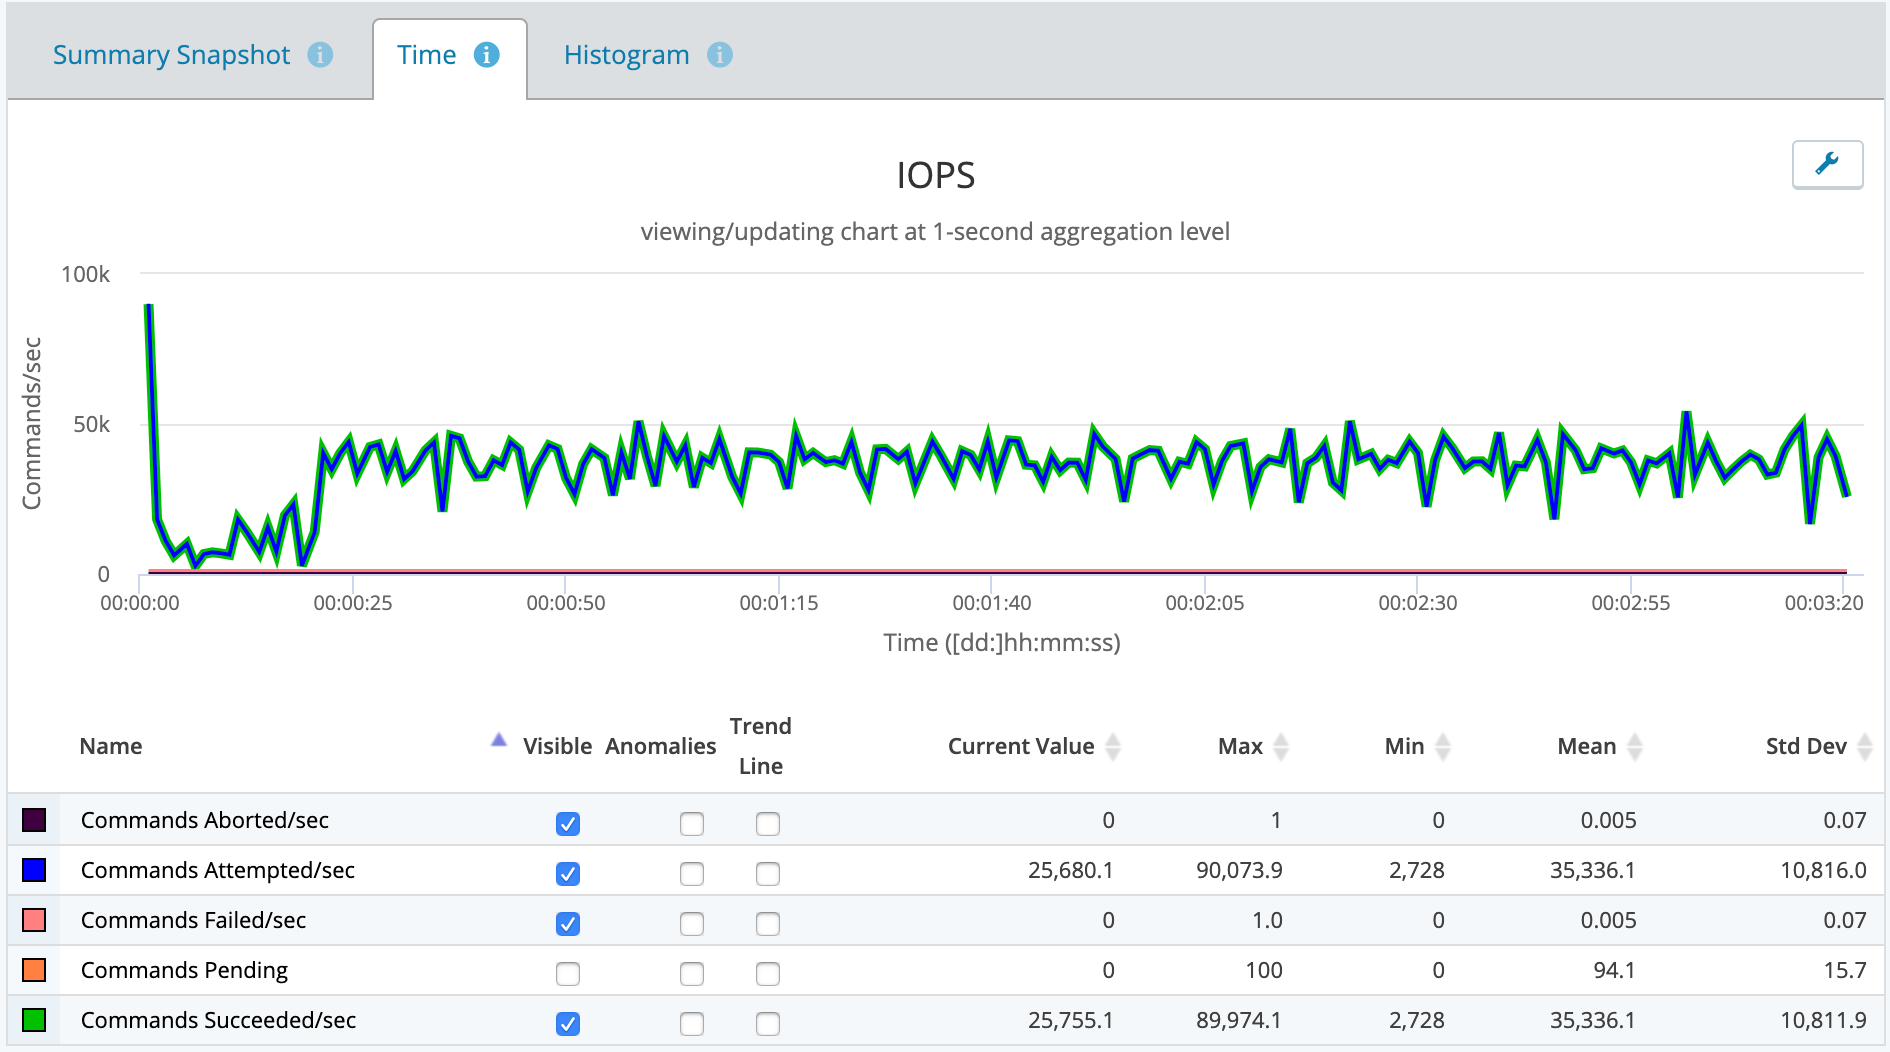Click the Commands Pending row name
Viewport: 1890px width, 1052px height.
point(184,970)
